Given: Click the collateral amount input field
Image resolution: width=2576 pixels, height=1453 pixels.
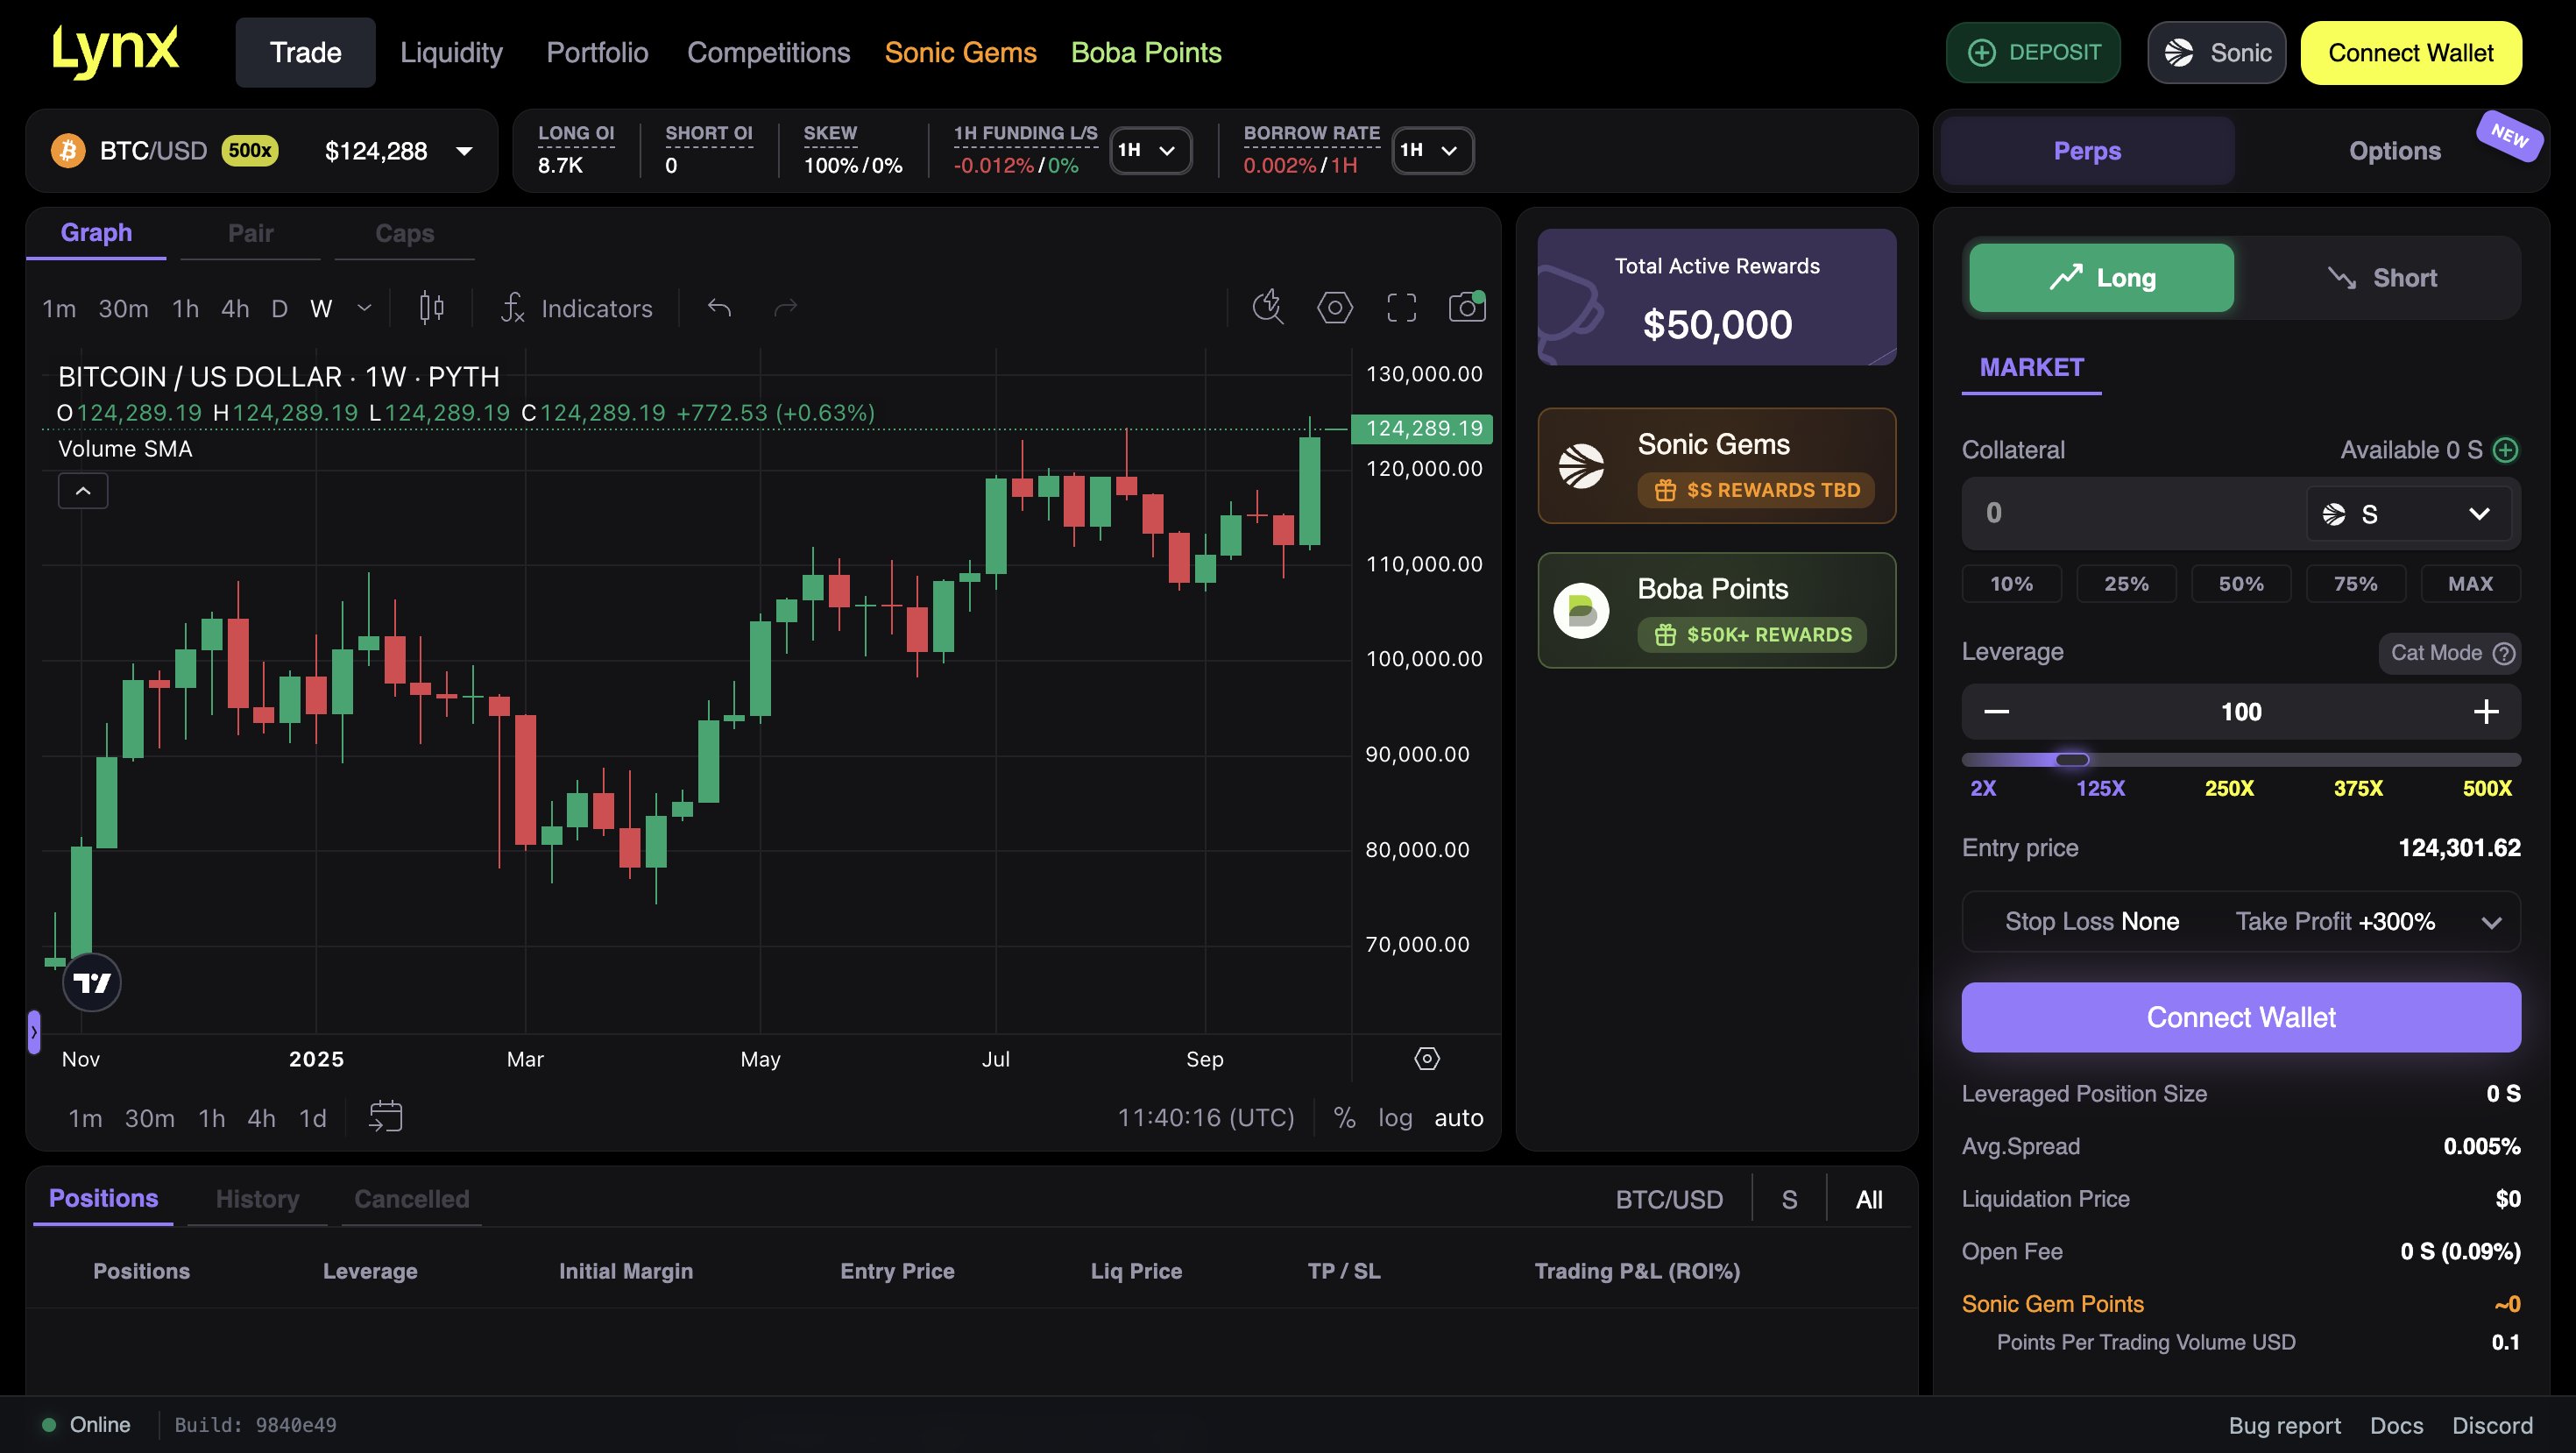Looking at the screenshot, I should click(x=2100, y=513).
